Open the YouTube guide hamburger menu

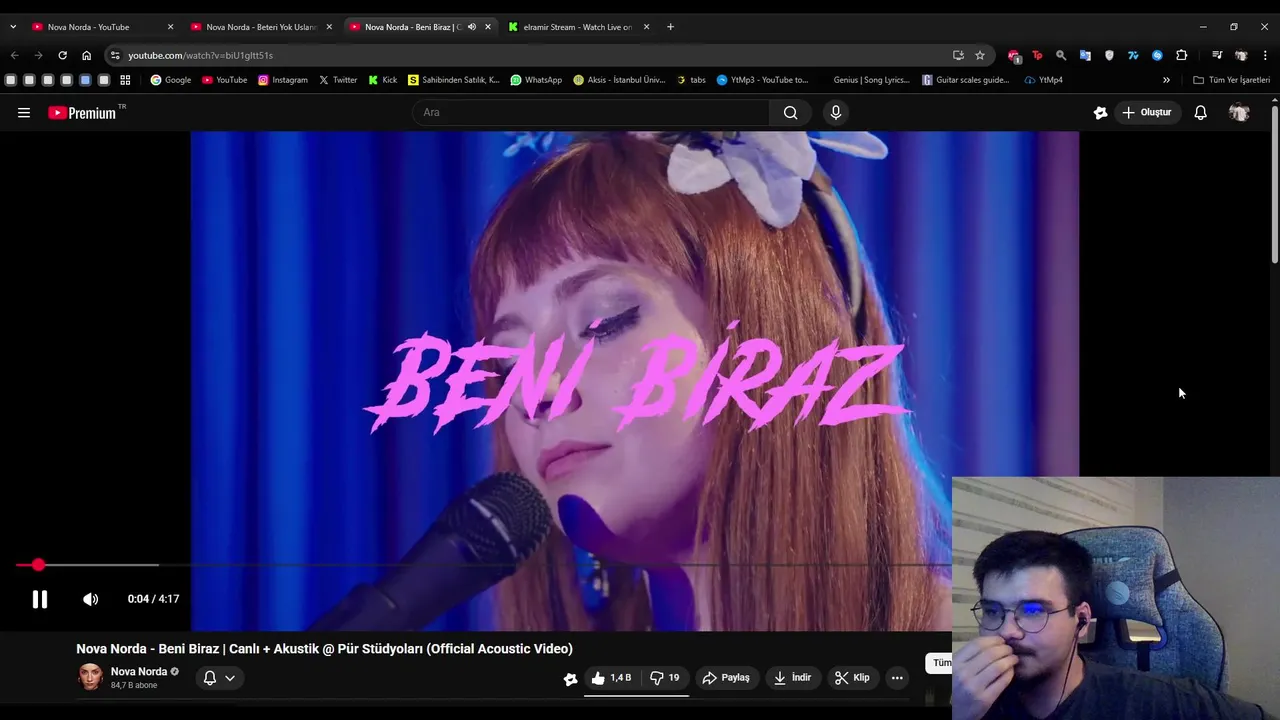(24, 113)
